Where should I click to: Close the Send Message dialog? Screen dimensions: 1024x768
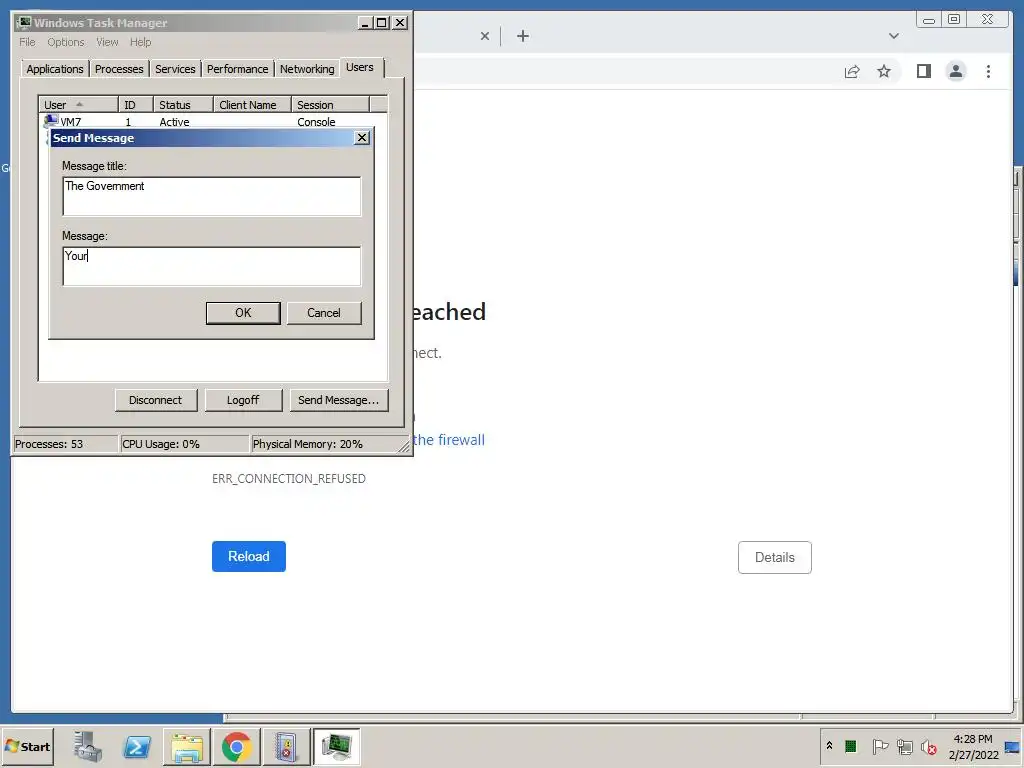coord(362,138)
